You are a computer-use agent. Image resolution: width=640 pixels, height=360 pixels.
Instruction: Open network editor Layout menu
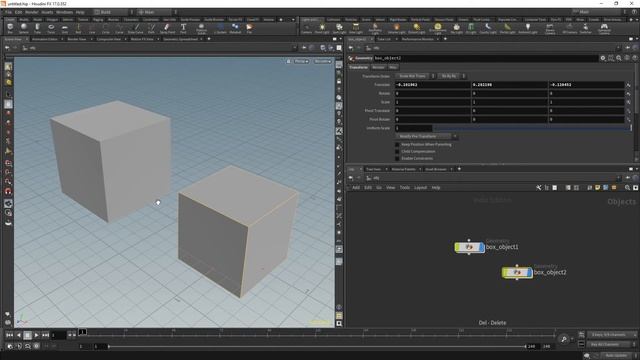click(x=420, y=188)
